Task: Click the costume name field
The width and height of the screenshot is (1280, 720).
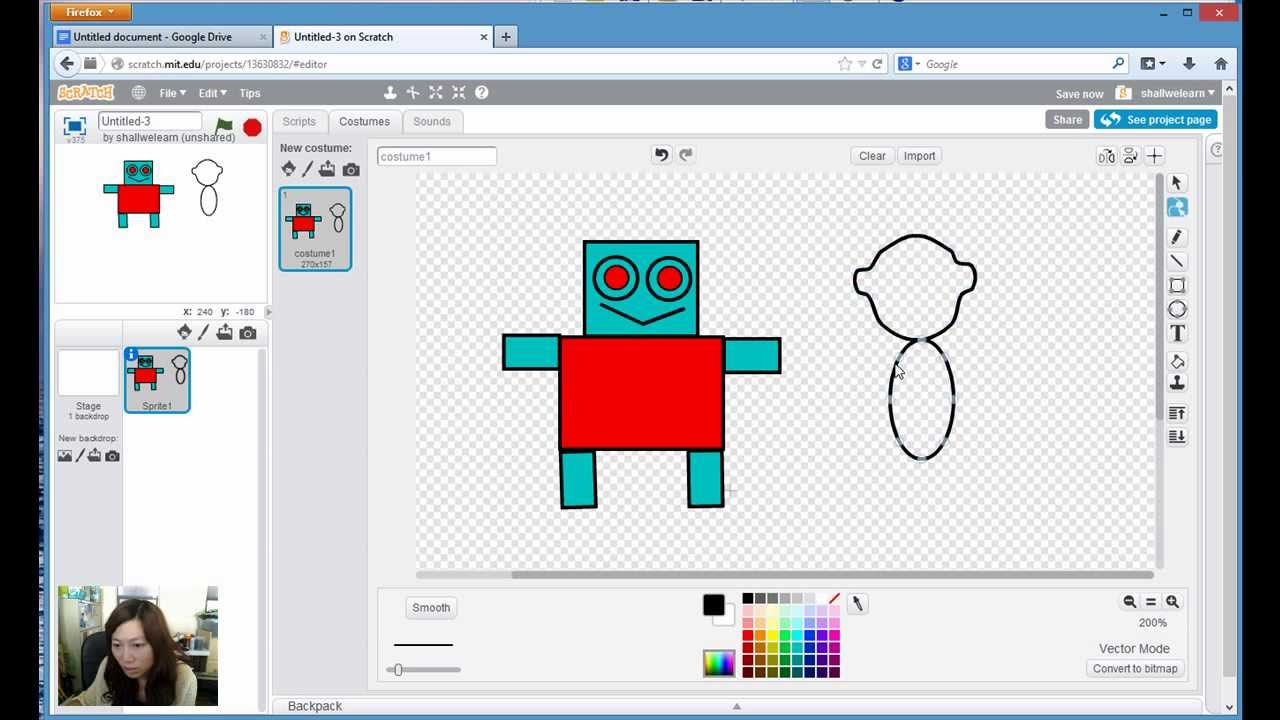Action: point(436,156)
